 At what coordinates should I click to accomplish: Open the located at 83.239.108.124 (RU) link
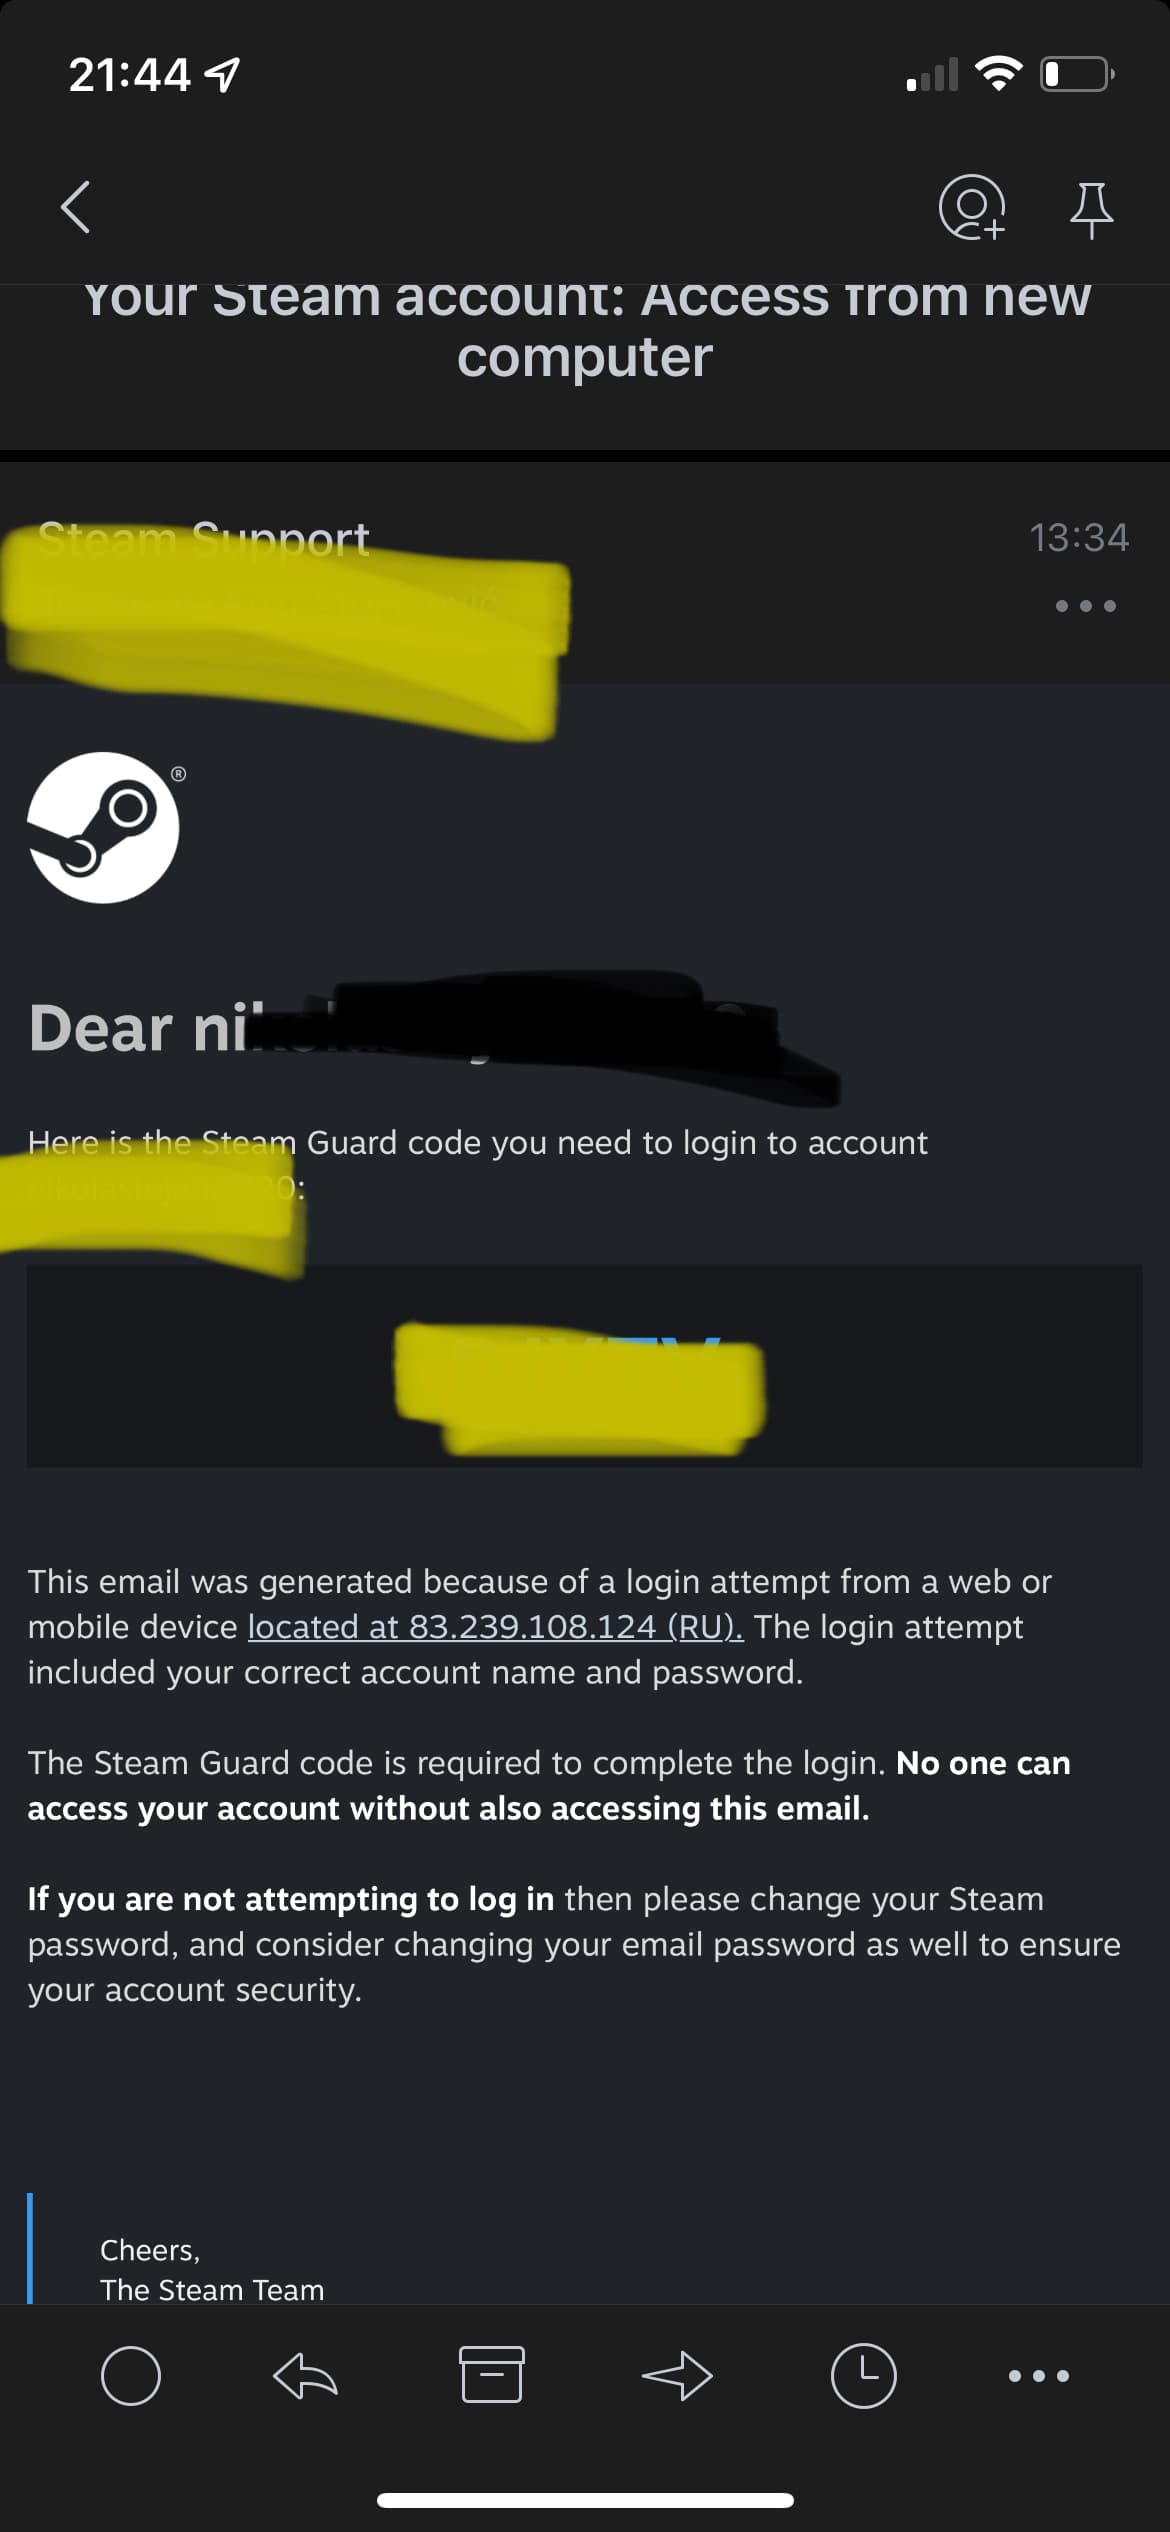(x=495, y=1626)
